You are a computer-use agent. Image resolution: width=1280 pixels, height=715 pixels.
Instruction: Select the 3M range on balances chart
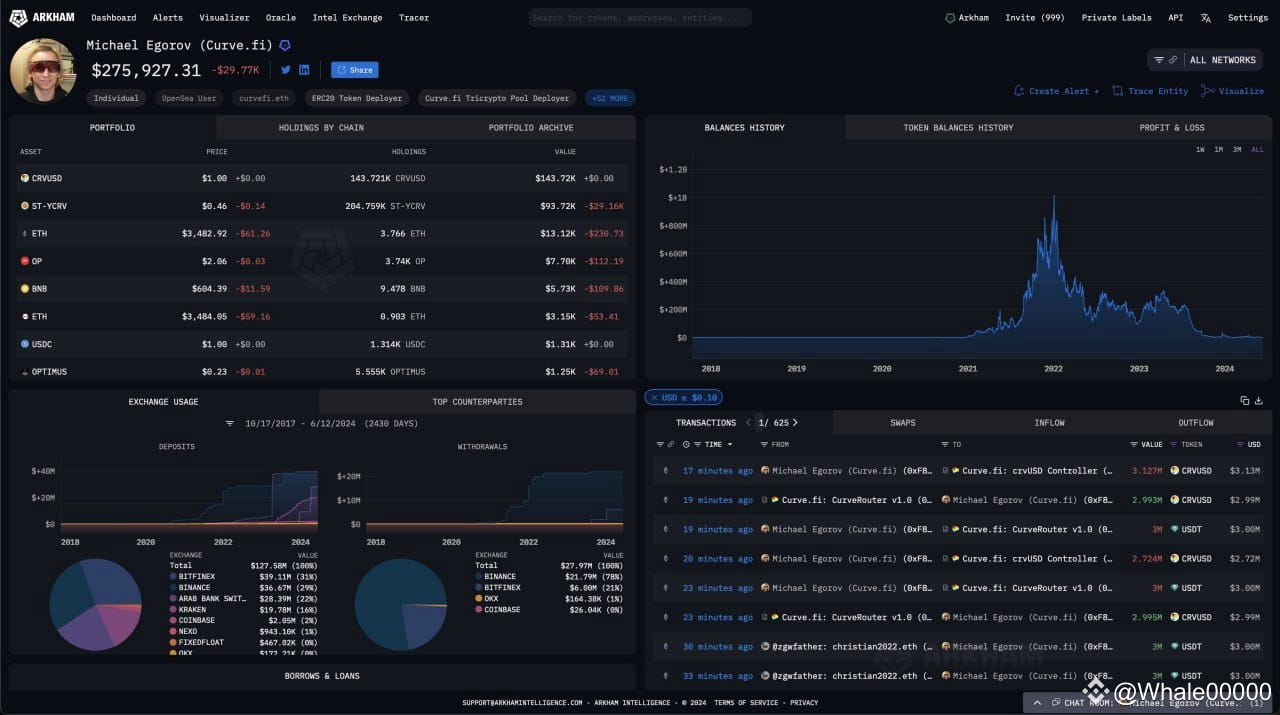point(1237,149)
